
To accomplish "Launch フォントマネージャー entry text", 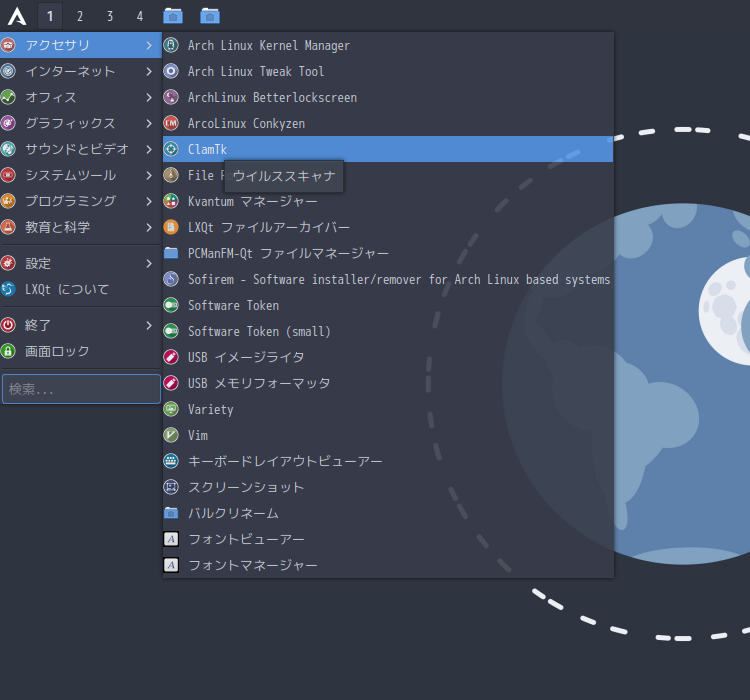I will (253, 565).
